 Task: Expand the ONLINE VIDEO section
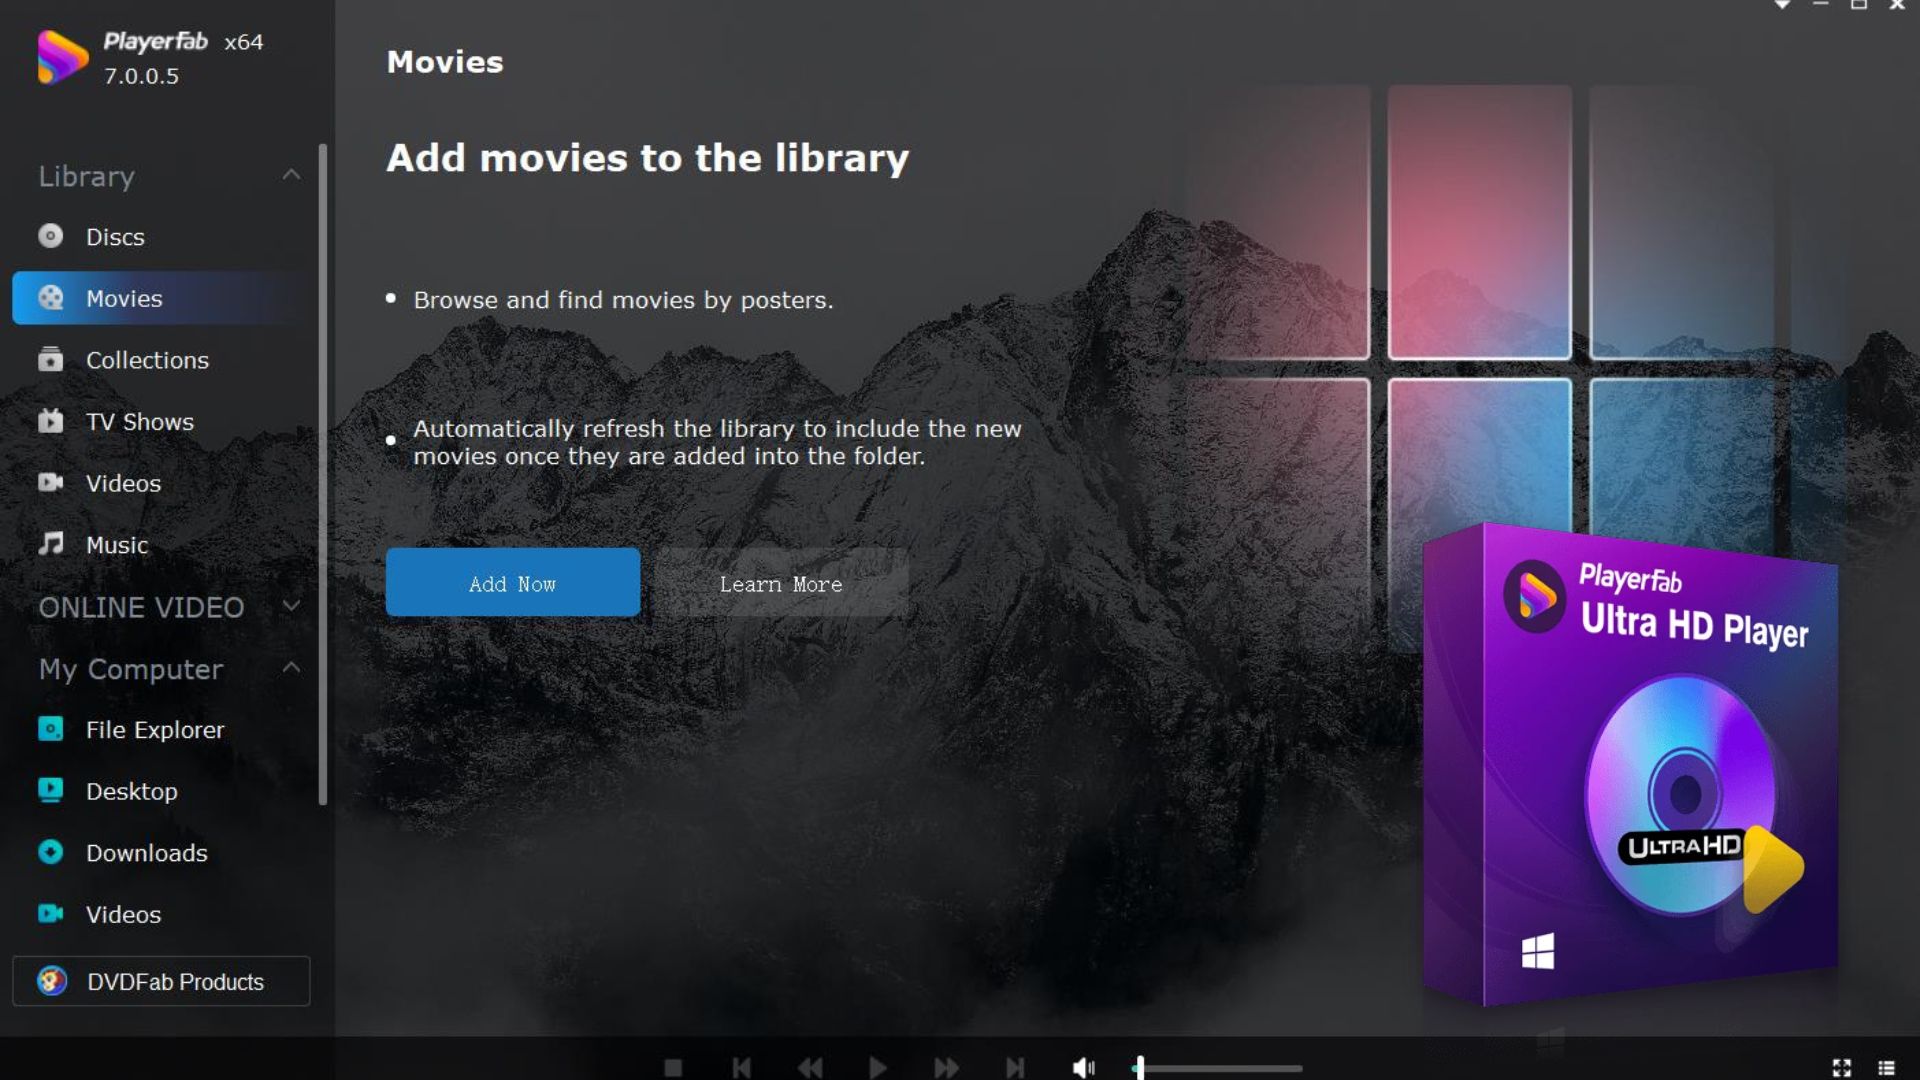291,606
